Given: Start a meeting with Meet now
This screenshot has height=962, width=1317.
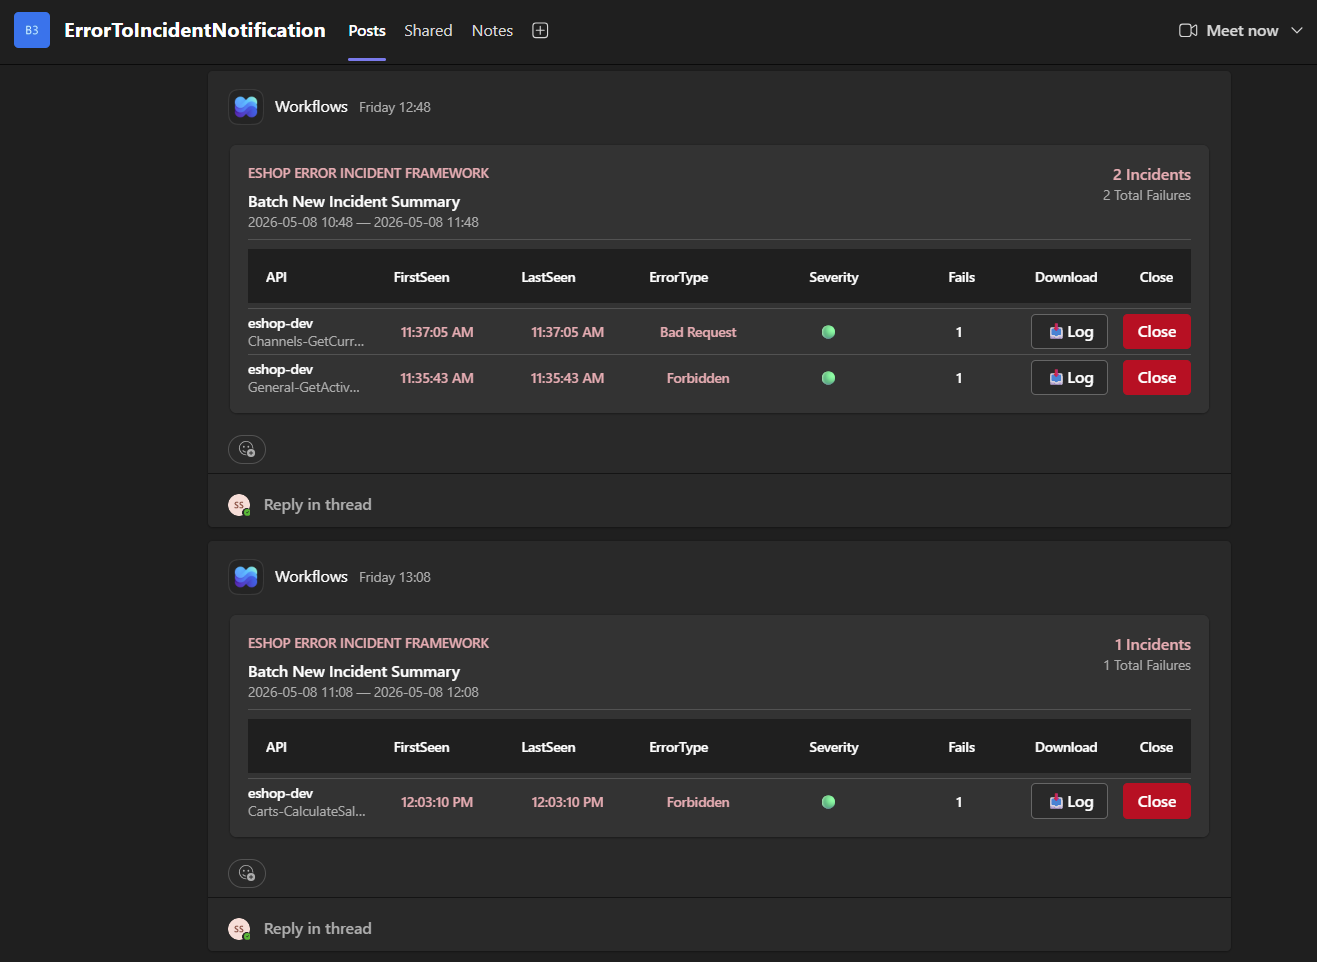Looking at the screenshot, I should point(1228,31).
